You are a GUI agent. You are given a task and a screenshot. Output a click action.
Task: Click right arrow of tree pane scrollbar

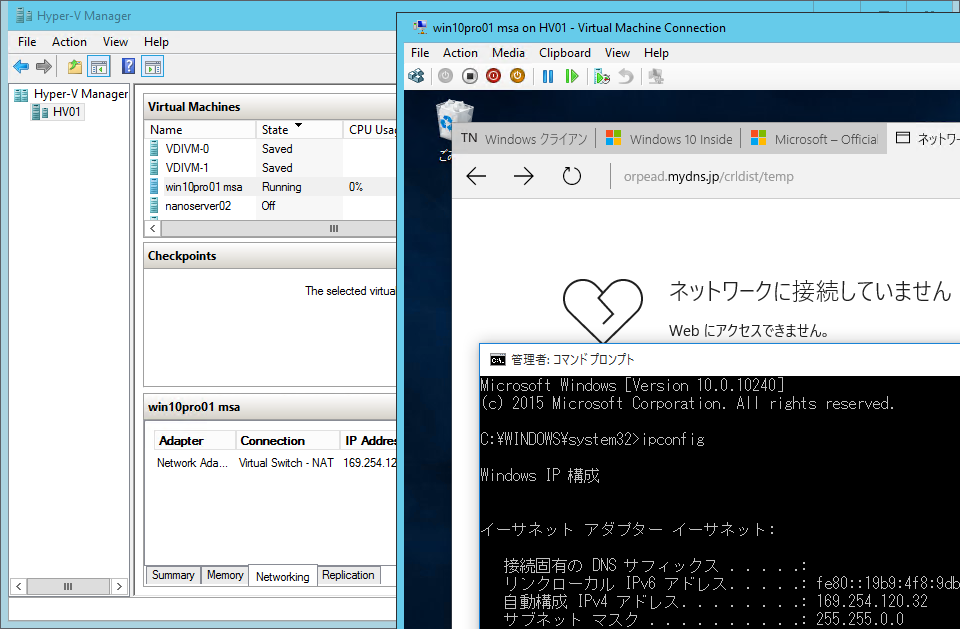[119, 586]
